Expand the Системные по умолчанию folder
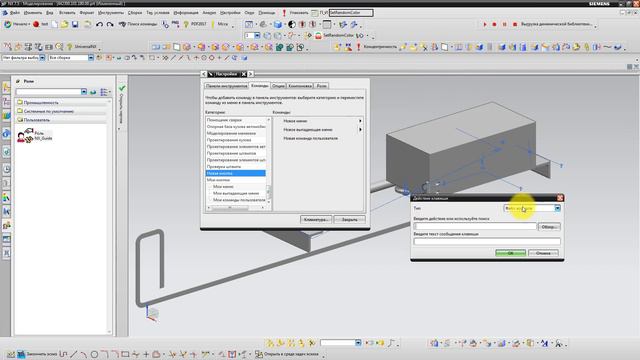 pos(61,111)
